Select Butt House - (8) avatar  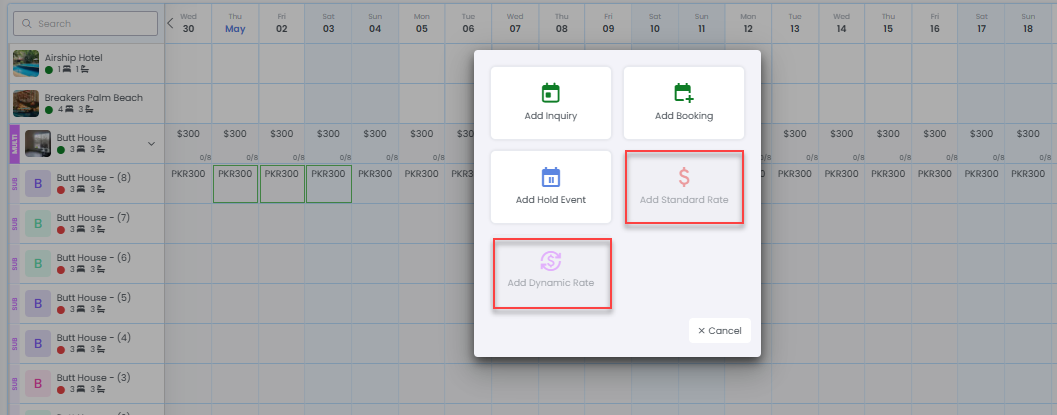pos(38,183)
